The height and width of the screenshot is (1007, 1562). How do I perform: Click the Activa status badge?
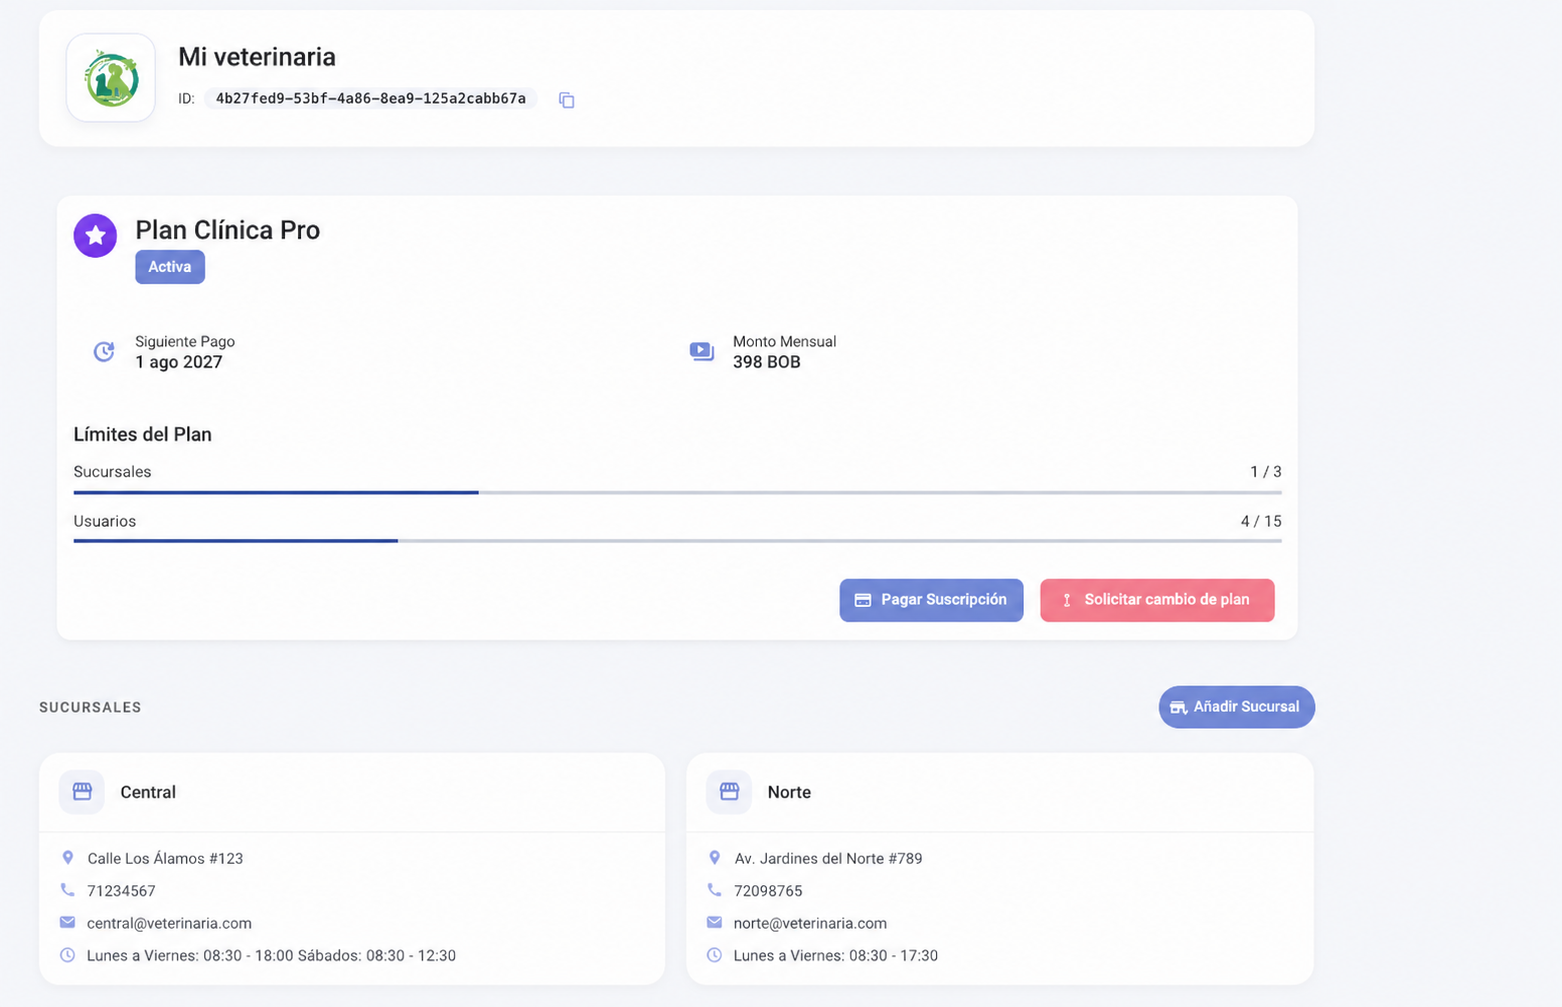coord(170,267)
